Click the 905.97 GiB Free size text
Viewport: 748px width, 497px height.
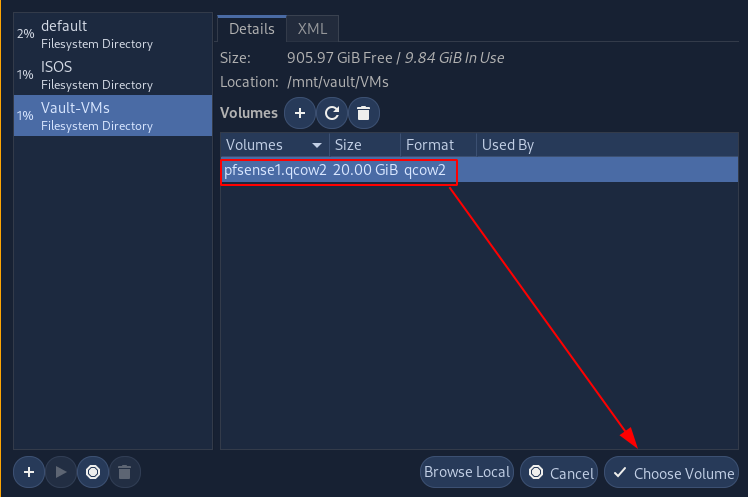click(339, 58)
